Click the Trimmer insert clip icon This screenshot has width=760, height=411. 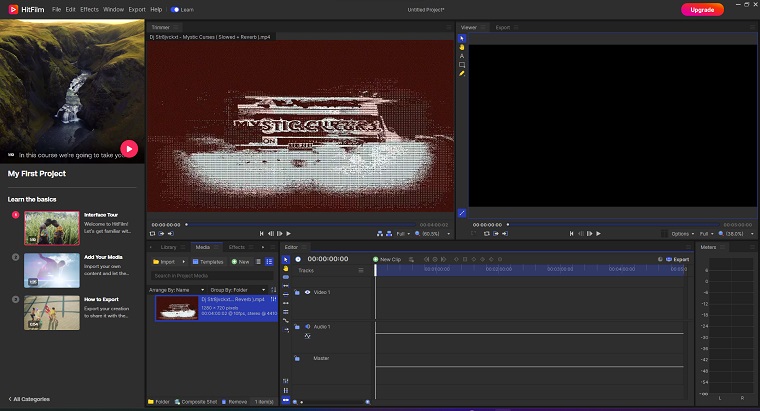[380, 234]
